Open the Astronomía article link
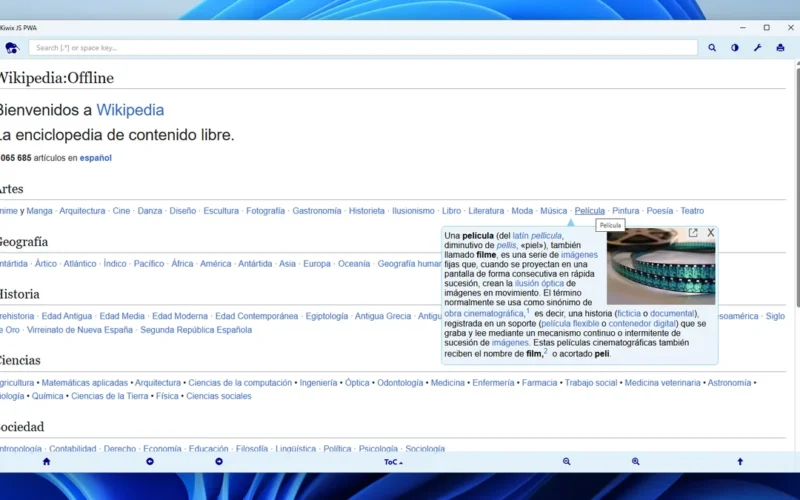 click(x=729, y=383)
